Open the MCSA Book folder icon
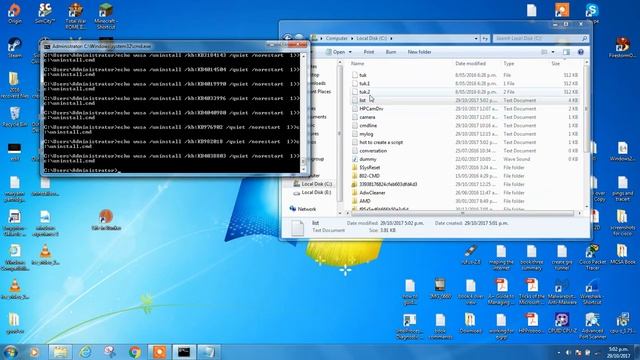 [x=622, y=254]
